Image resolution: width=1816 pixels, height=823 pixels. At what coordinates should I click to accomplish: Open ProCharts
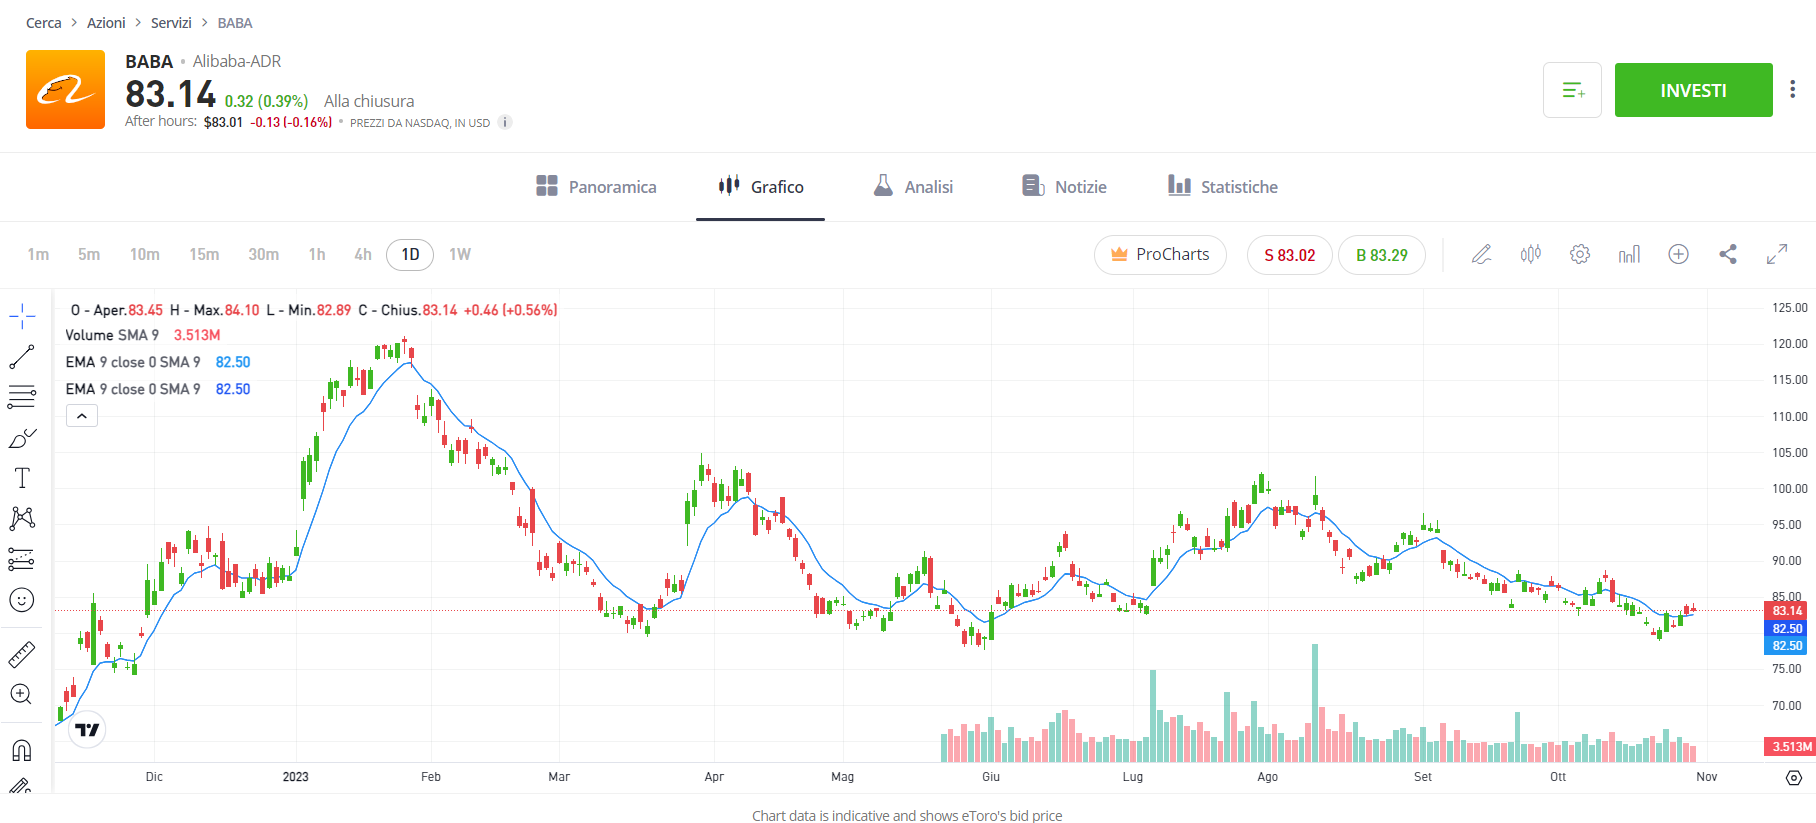coord(1160,254)
